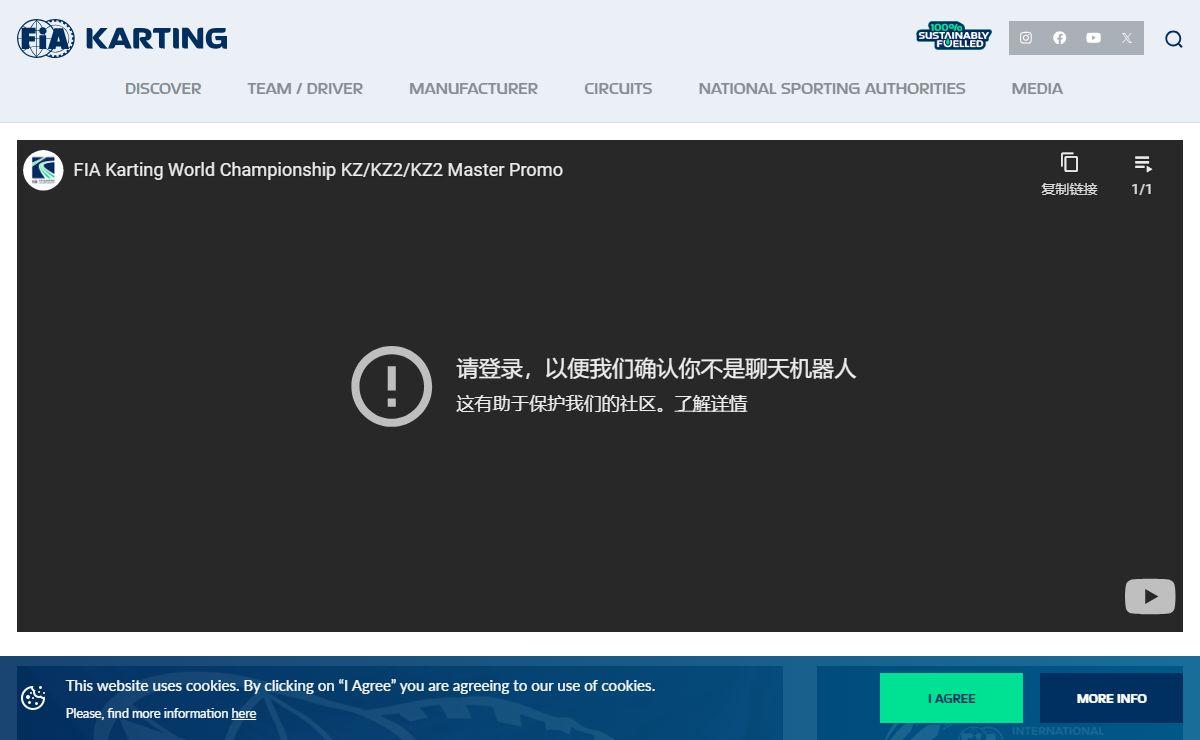Open the CIRCUITS menu
Viewport: 1200px width, 740px height.
point(618,89)
